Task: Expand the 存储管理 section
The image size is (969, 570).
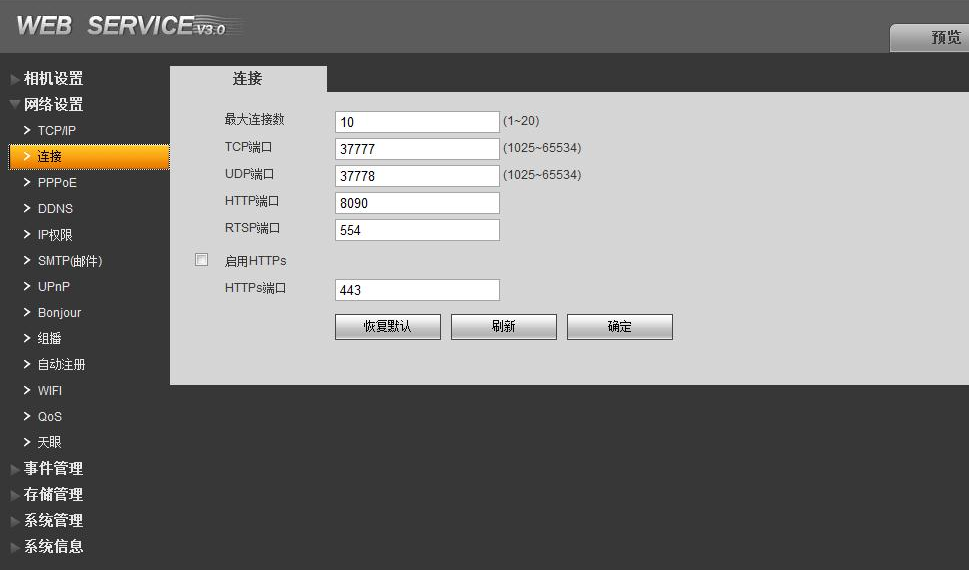Action: click(53, 495)
